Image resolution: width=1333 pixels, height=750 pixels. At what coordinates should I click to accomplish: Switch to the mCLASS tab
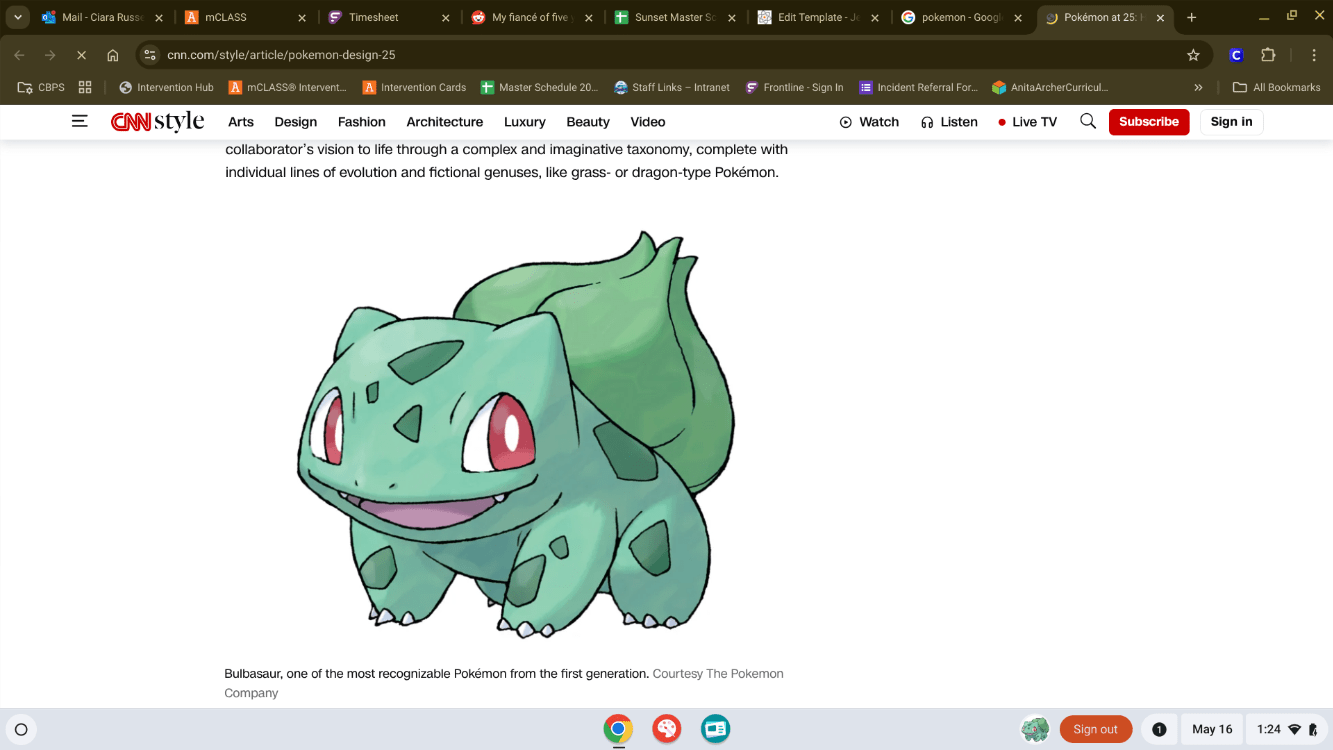pos(245,17)
